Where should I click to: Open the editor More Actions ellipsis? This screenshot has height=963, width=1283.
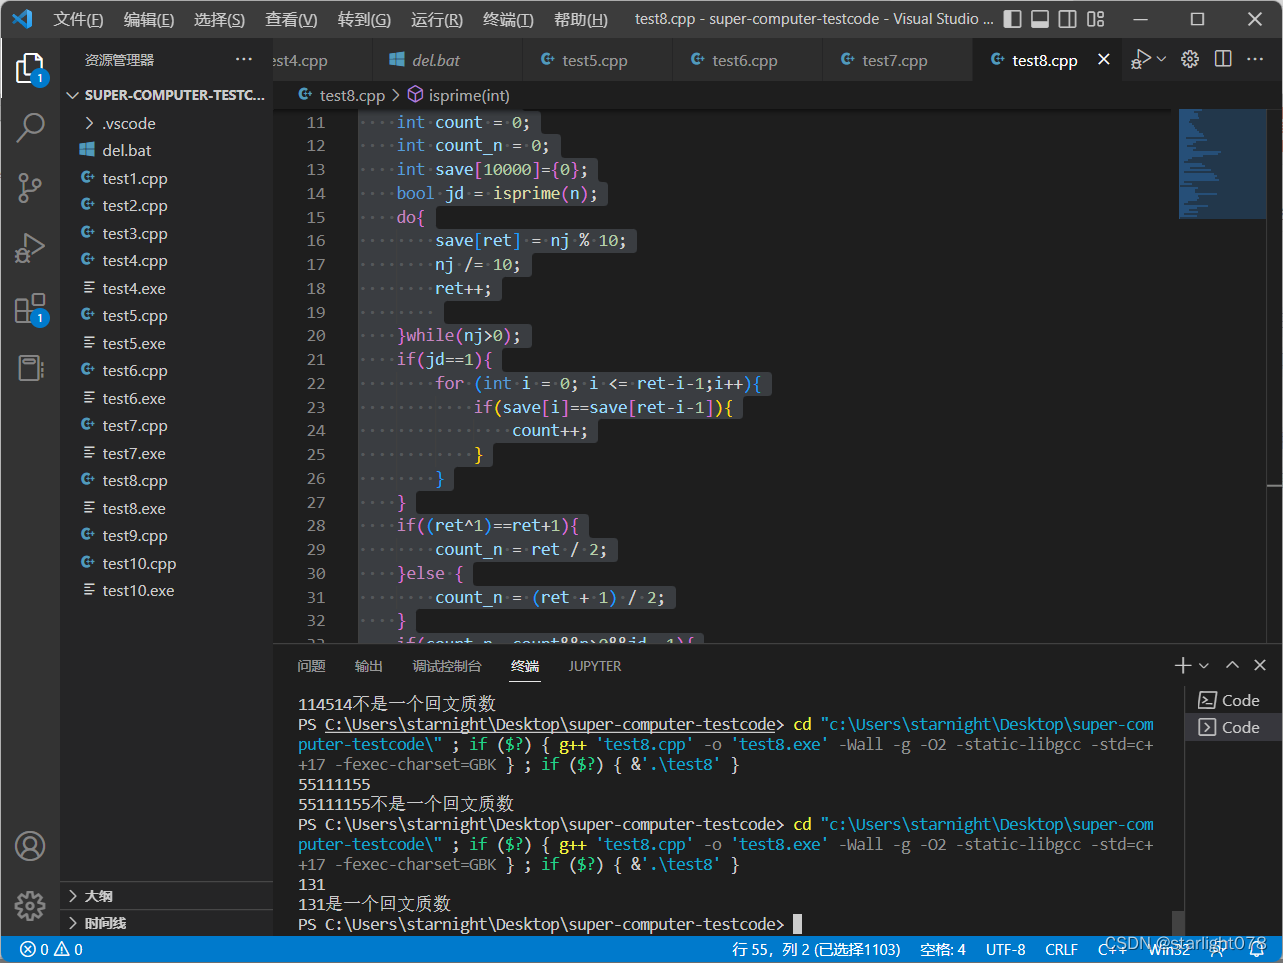coord(1256,59)
